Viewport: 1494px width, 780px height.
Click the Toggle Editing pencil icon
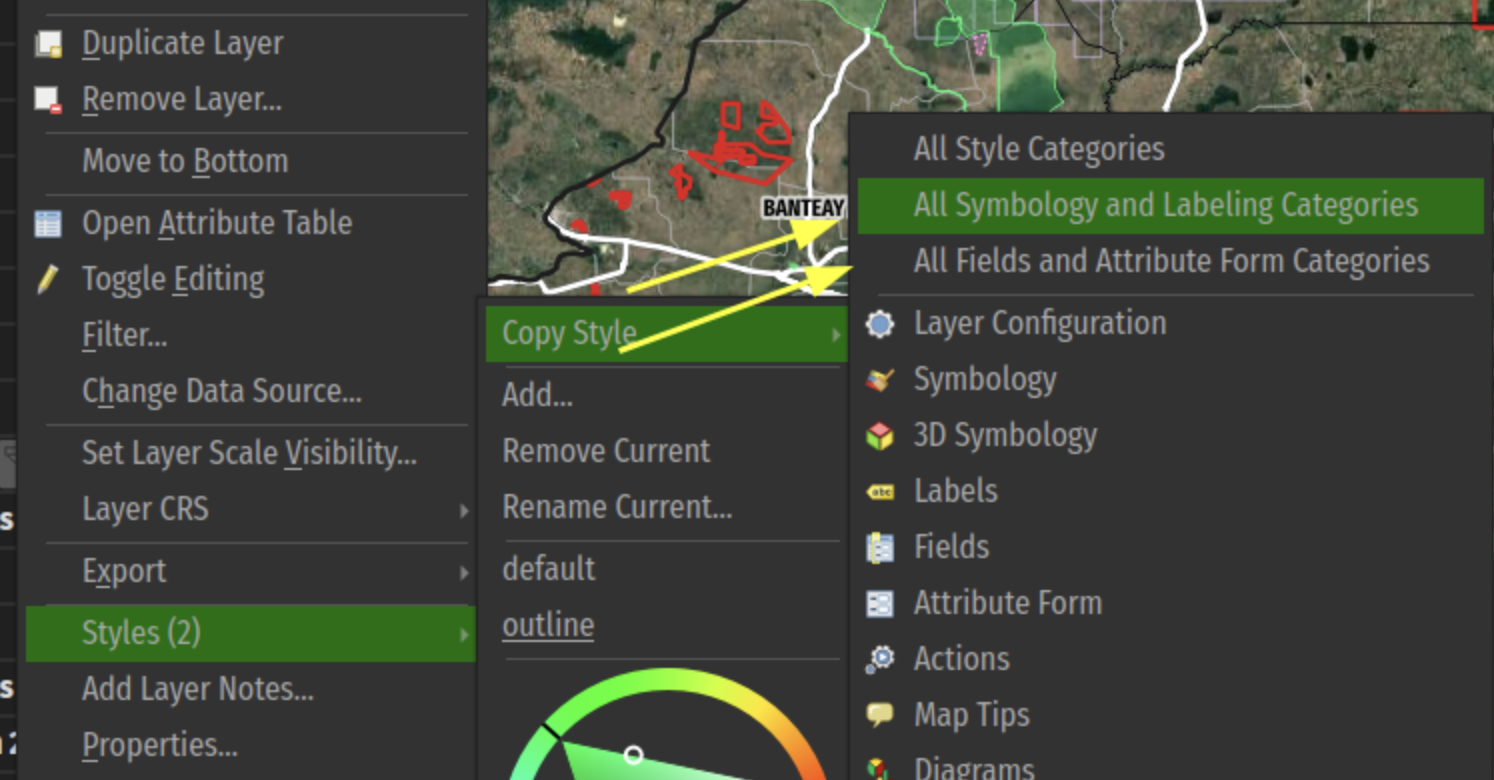click(x=48, y=279)
